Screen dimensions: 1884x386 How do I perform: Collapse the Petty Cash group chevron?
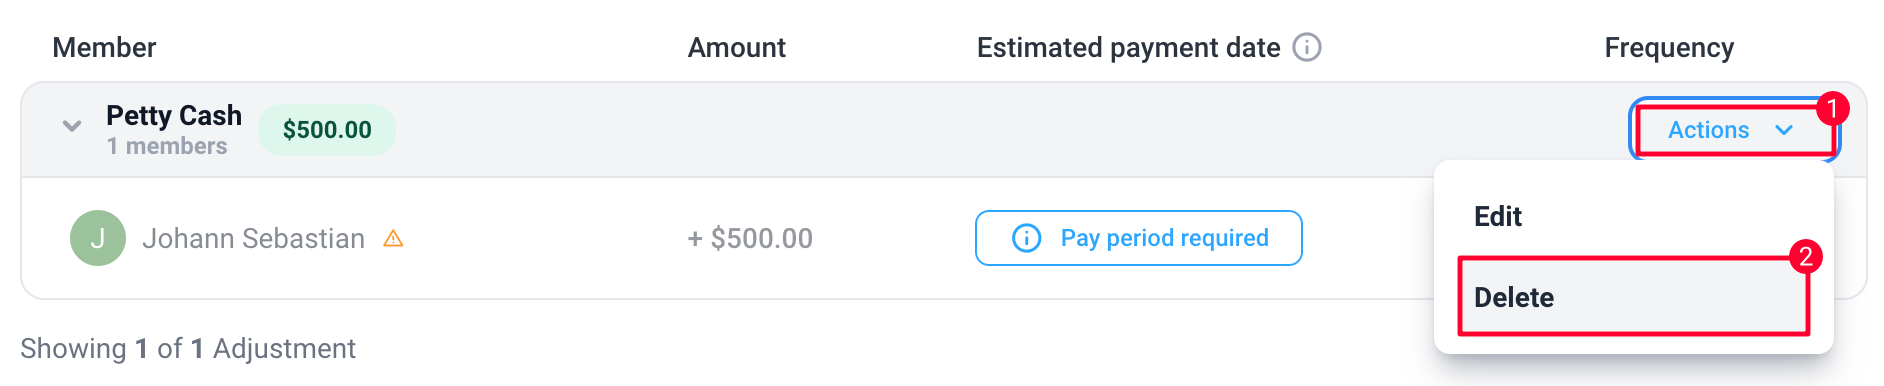pos(72,126)
